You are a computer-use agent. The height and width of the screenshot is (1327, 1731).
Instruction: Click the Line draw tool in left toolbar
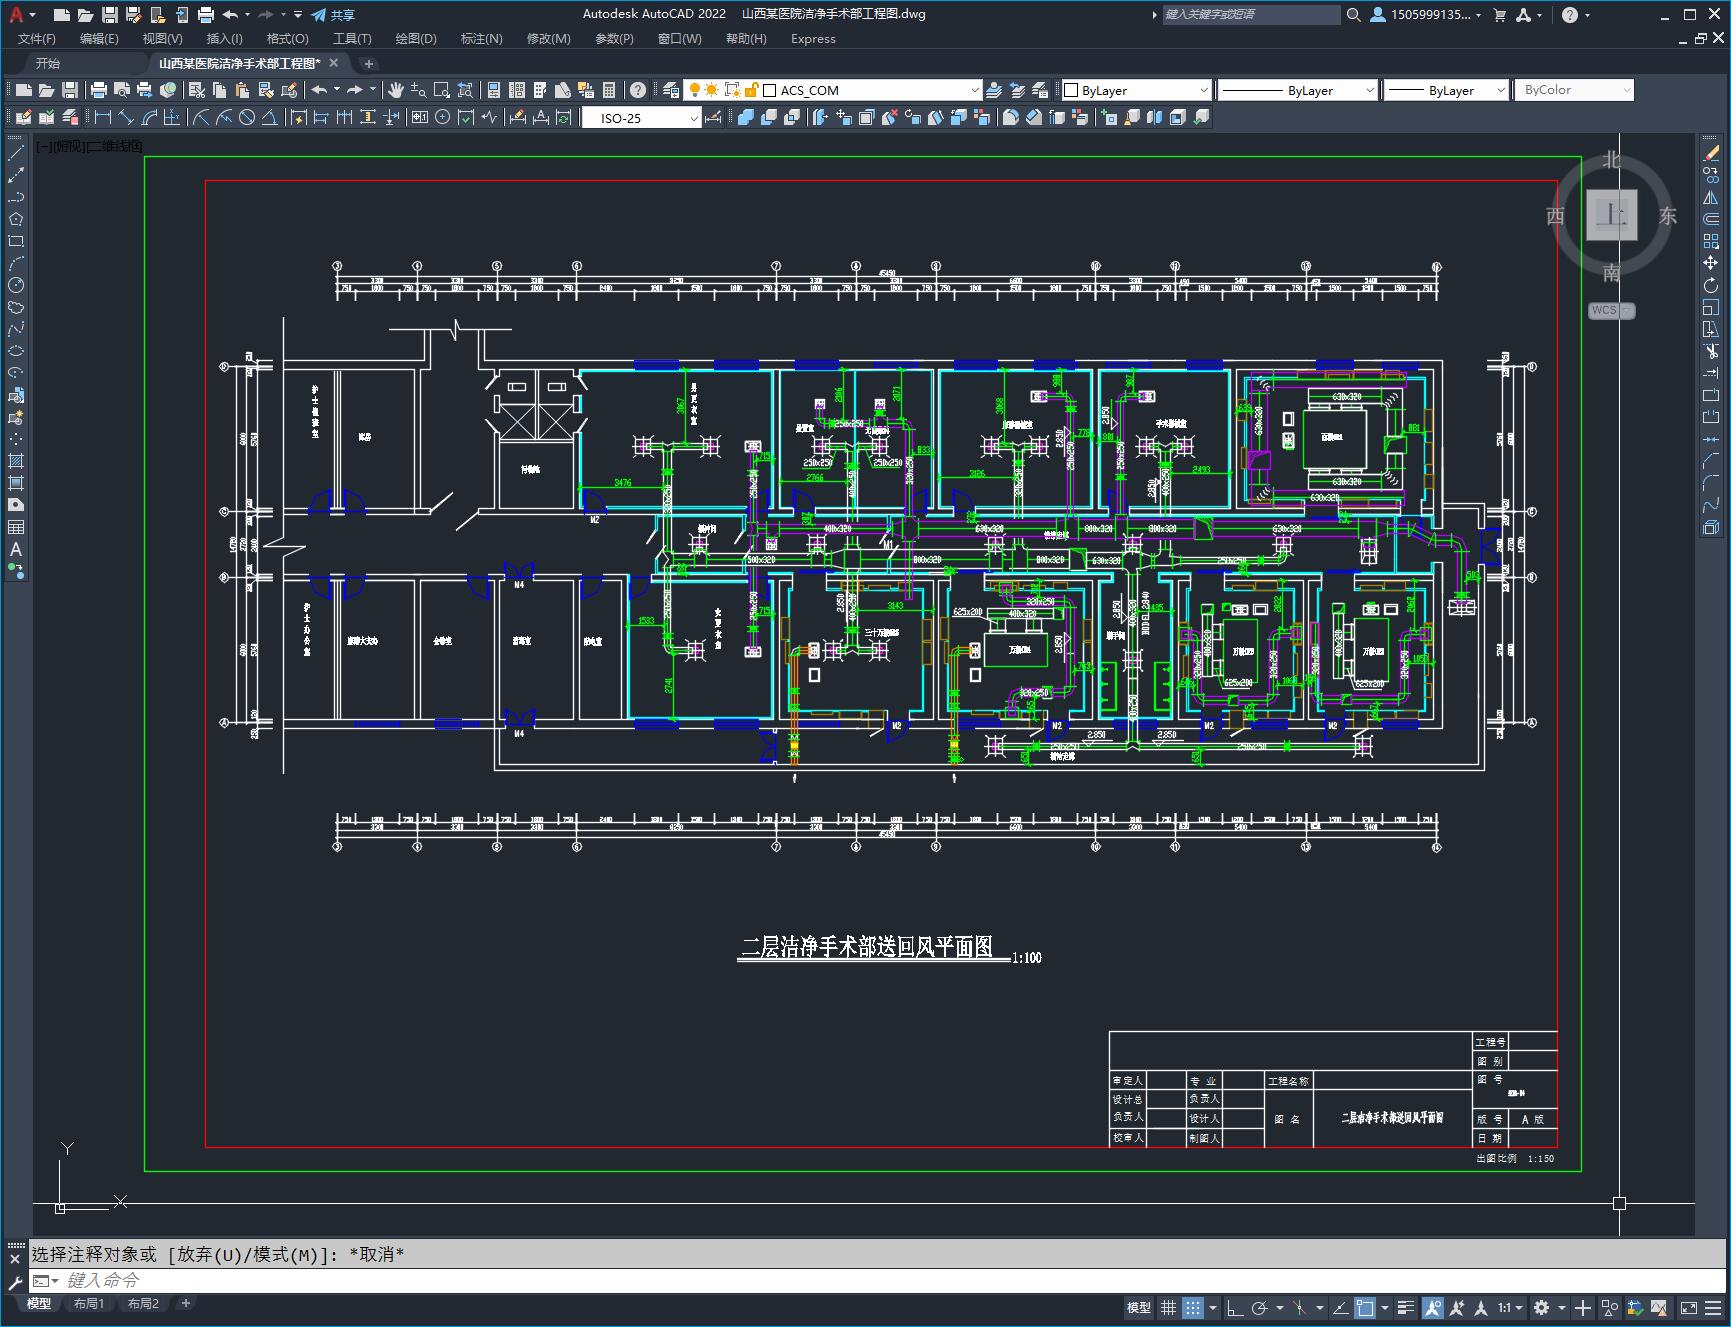tap(15, 154)
